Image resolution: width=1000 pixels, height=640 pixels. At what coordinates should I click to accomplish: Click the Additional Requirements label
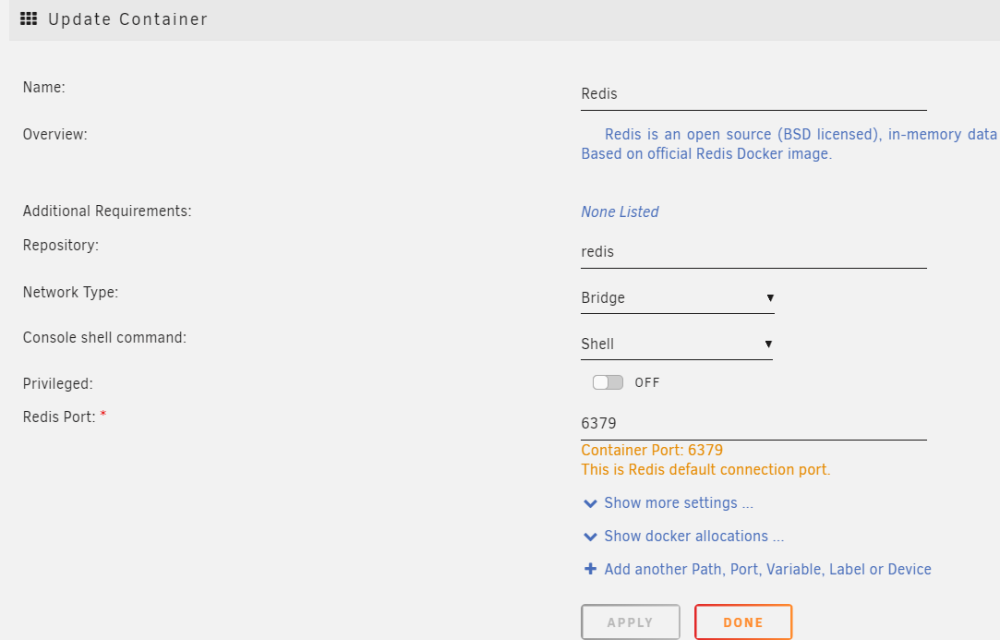coord(107,211)
